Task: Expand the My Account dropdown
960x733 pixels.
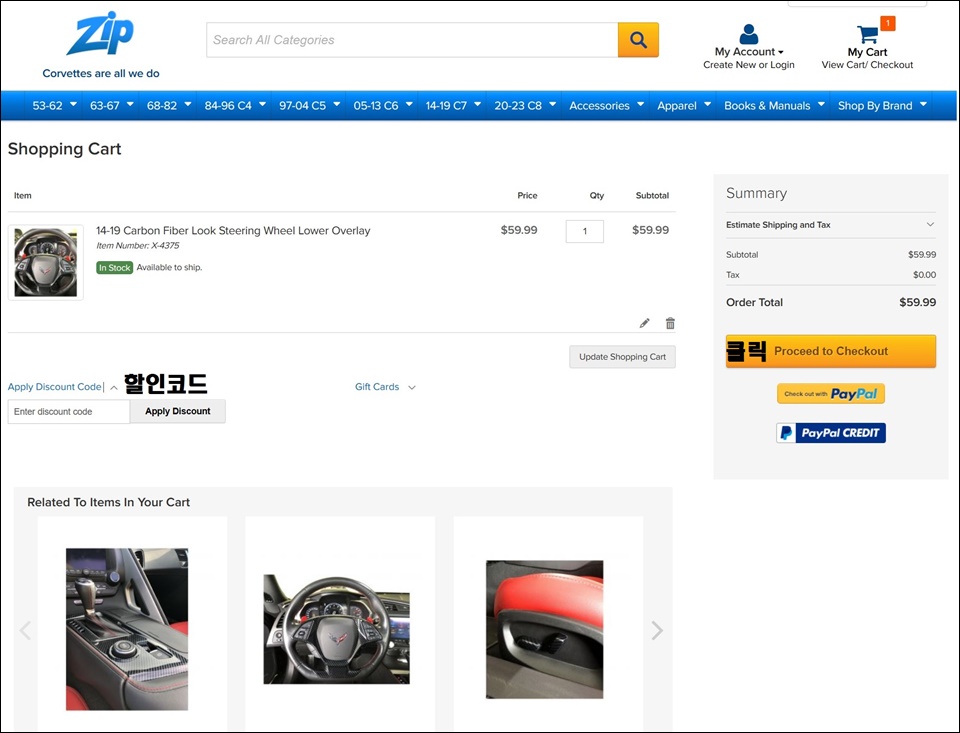Action: tap(749, 52)
